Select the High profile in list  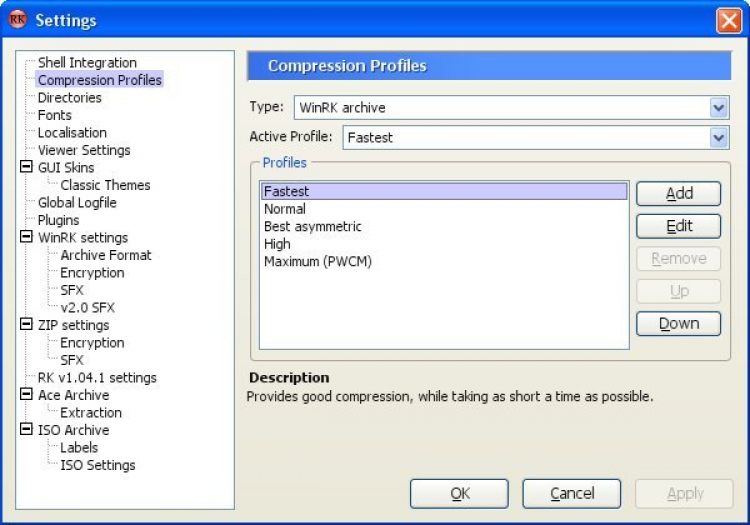[x=444, y=244]
